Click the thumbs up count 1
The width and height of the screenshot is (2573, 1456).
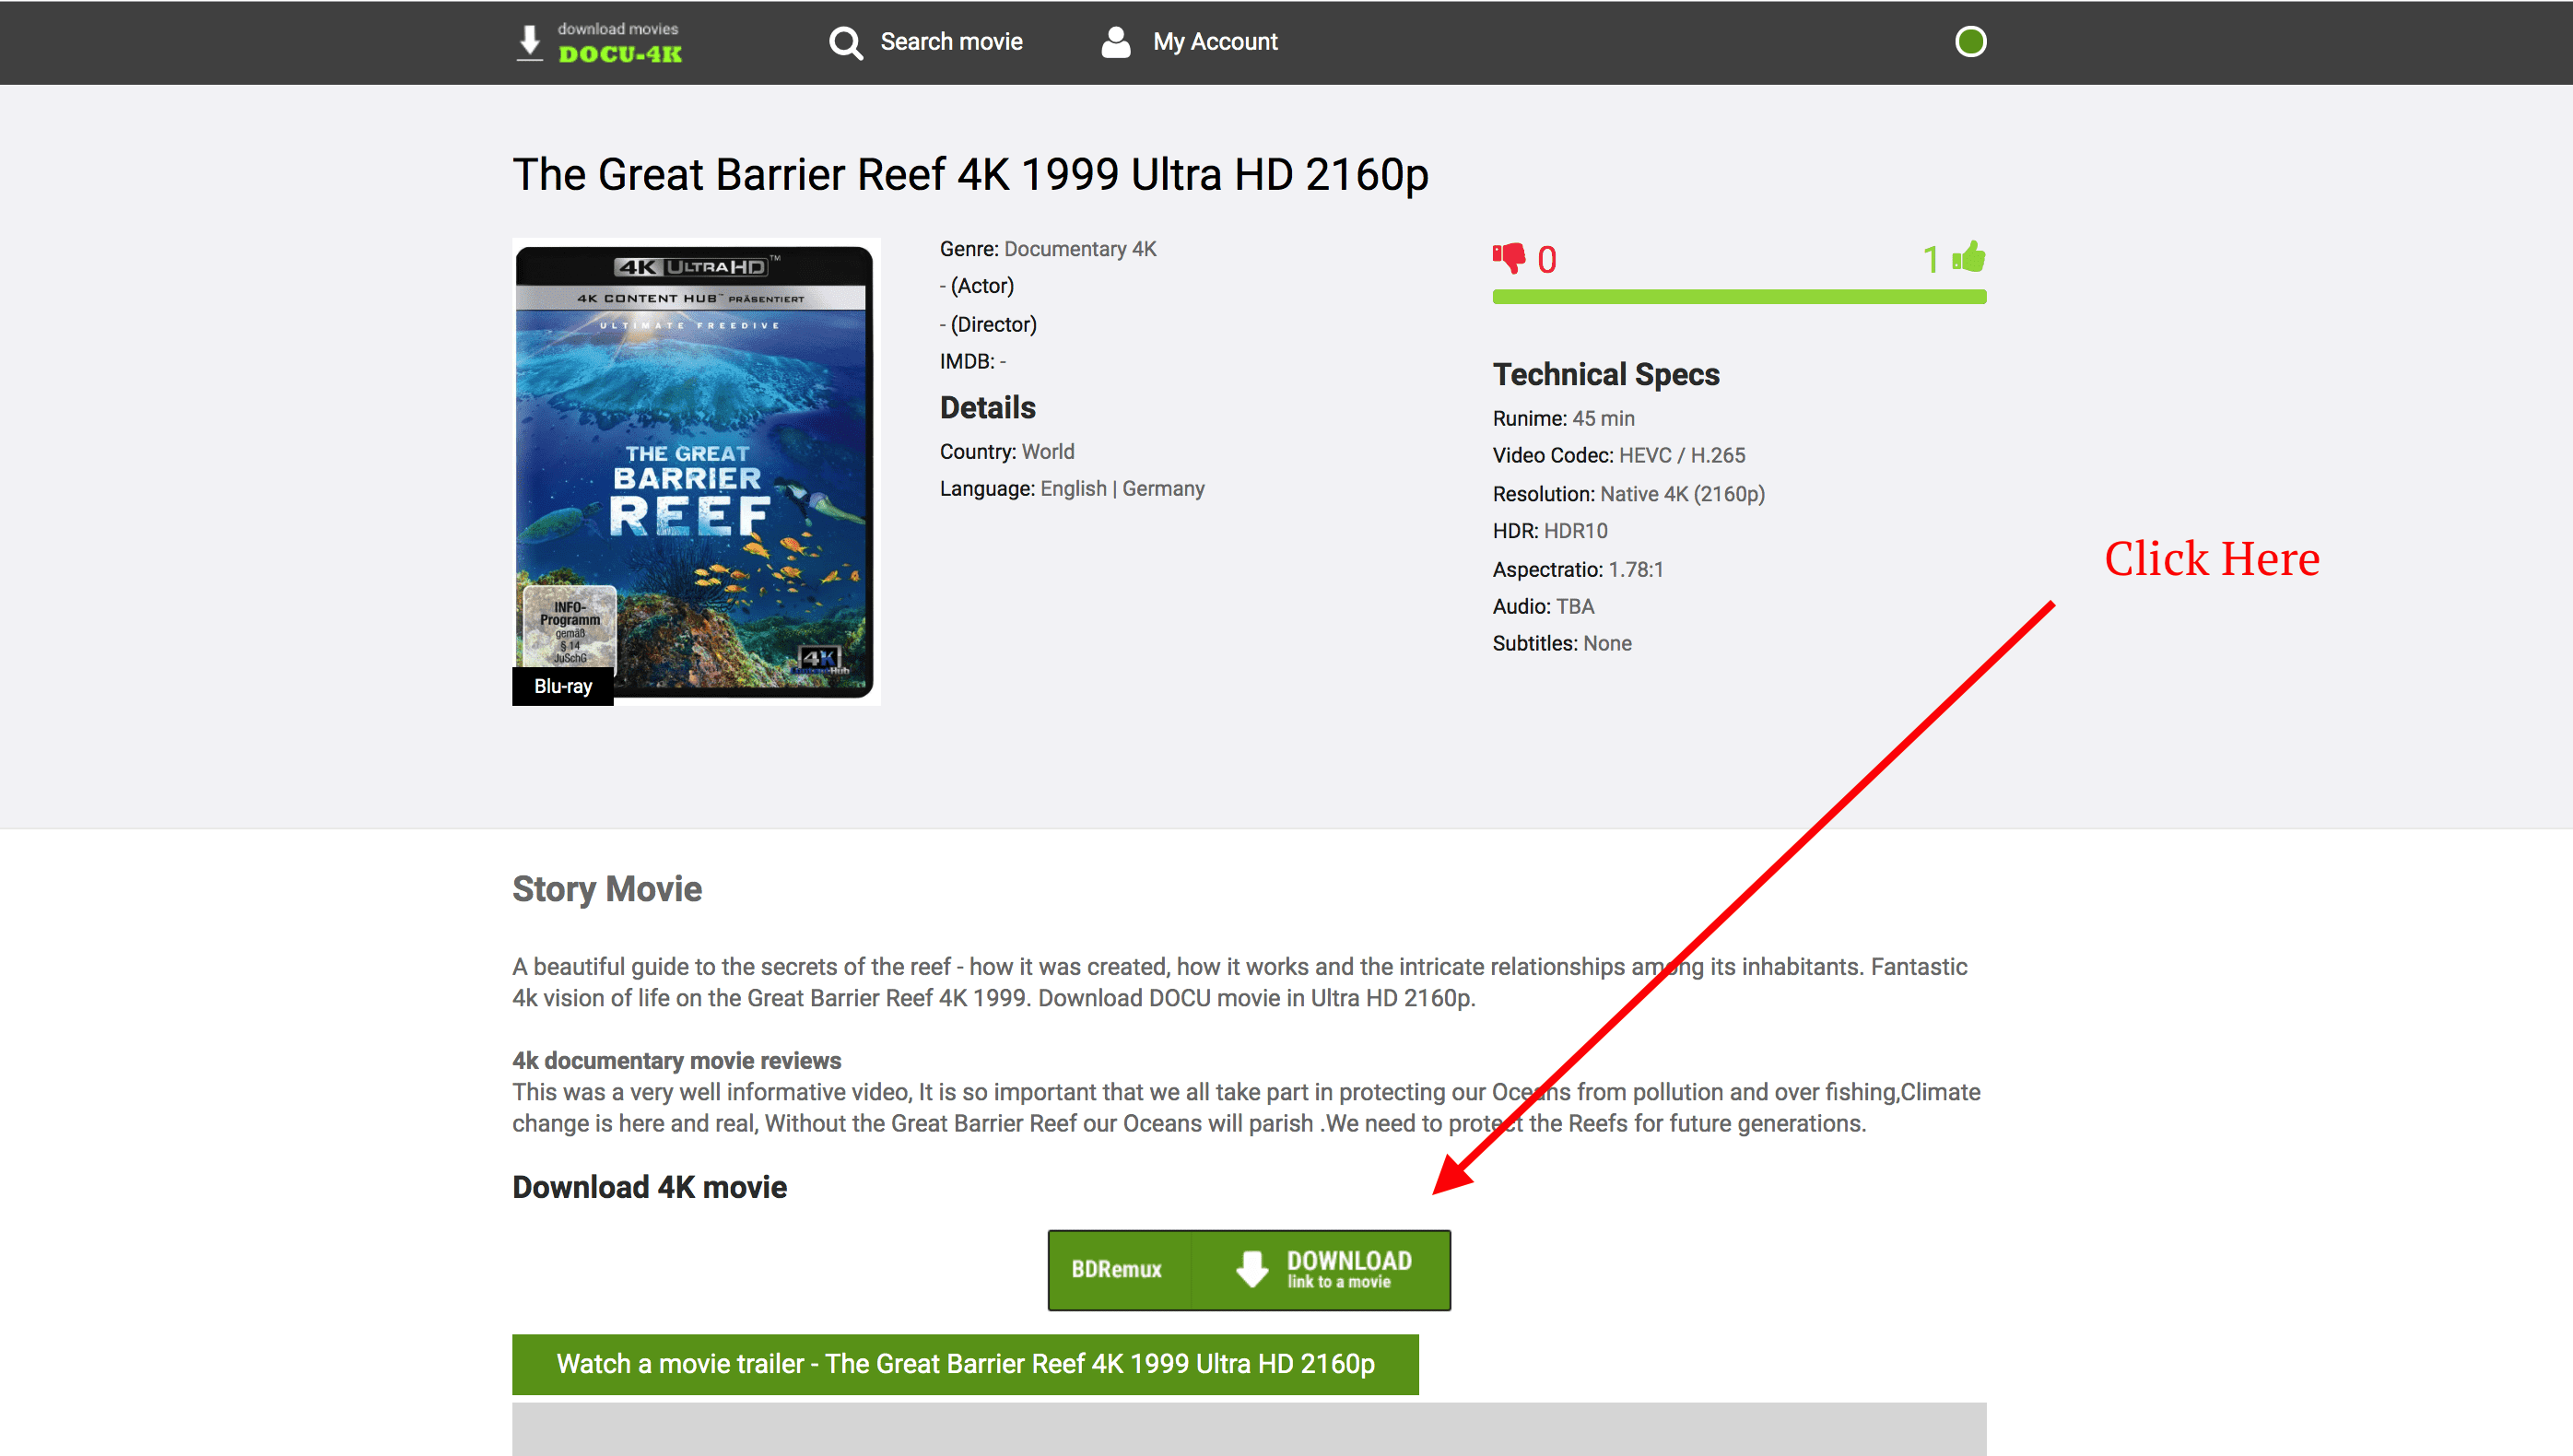click(1930, 260)
